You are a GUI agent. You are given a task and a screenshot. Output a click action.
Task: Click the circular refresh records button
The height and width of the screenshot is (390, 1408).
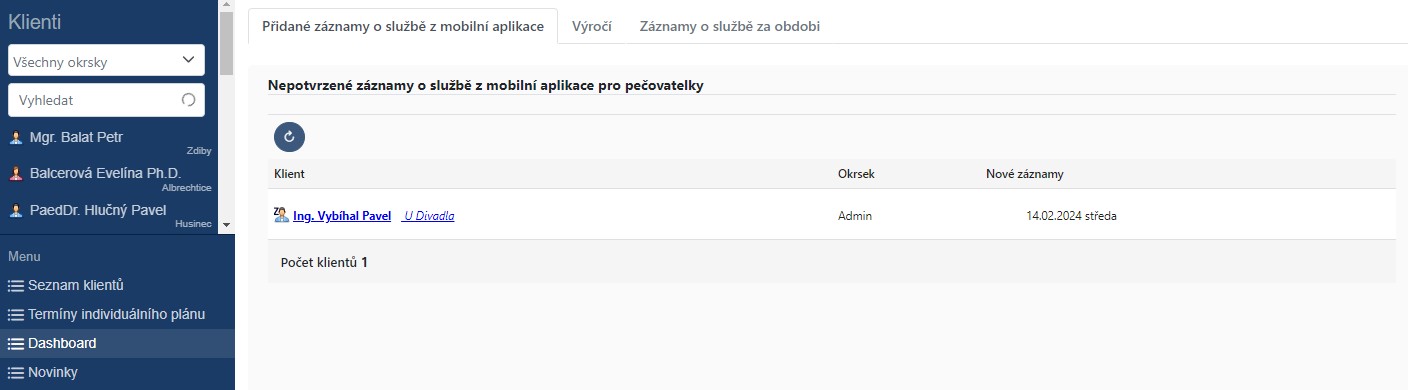(289, 137)
